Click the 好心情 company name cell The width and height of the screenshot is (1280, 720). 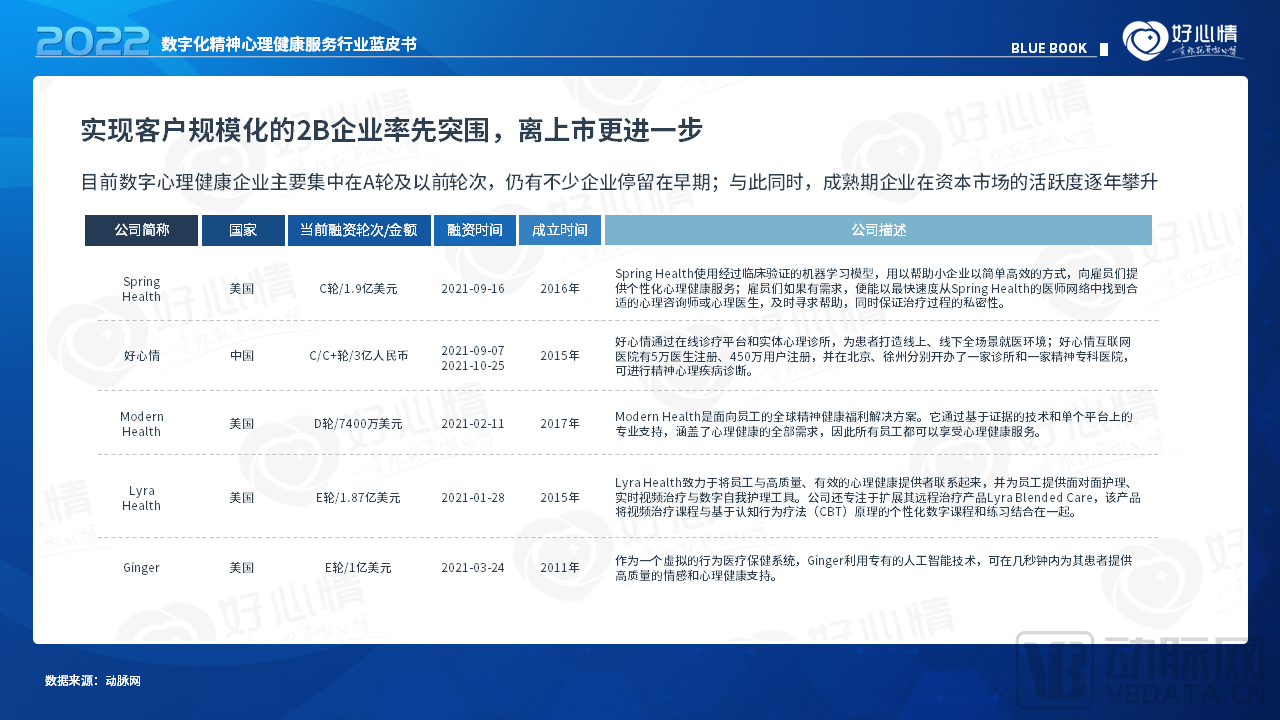[x=141, y=355]
